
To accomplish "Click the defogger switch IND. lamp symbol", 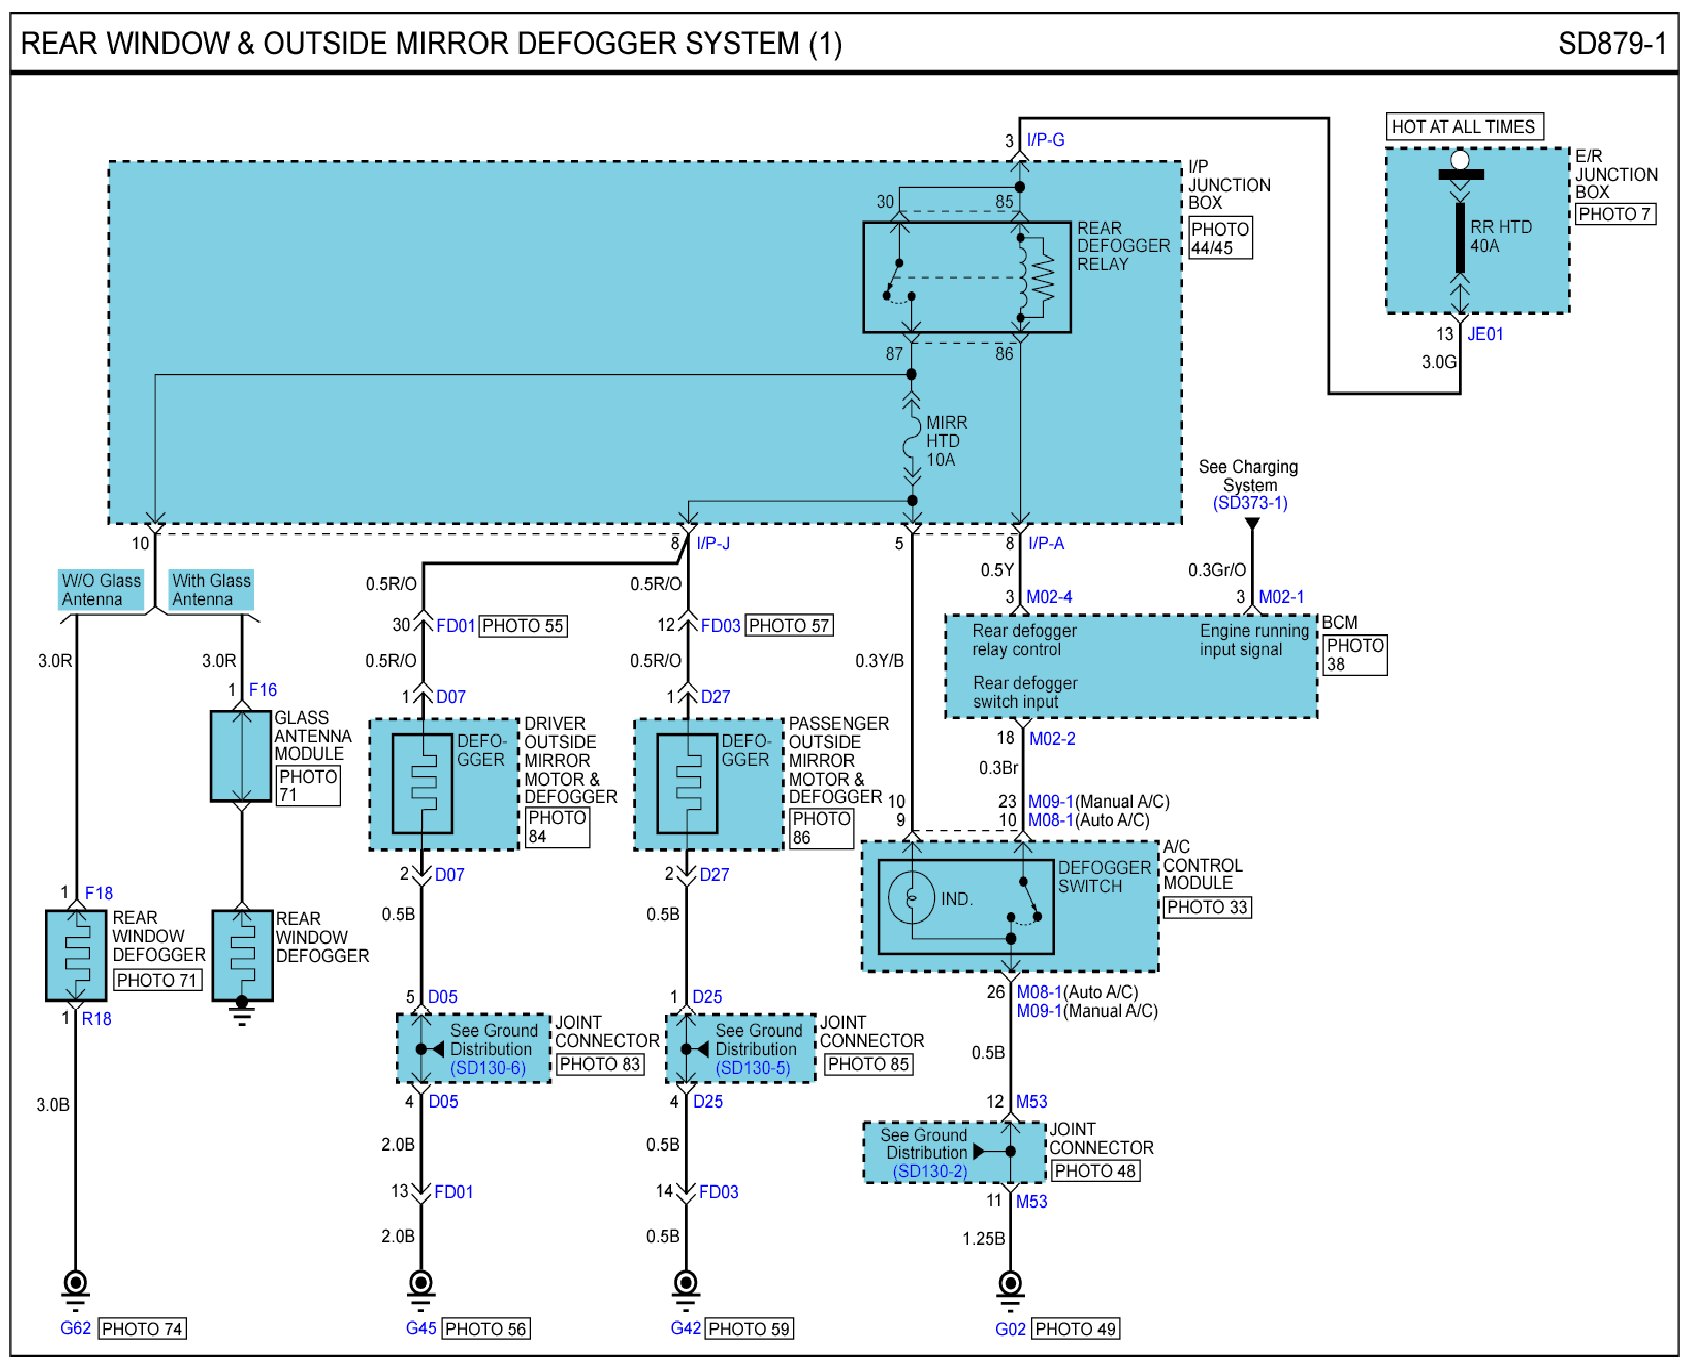I will tap(911, 898).
